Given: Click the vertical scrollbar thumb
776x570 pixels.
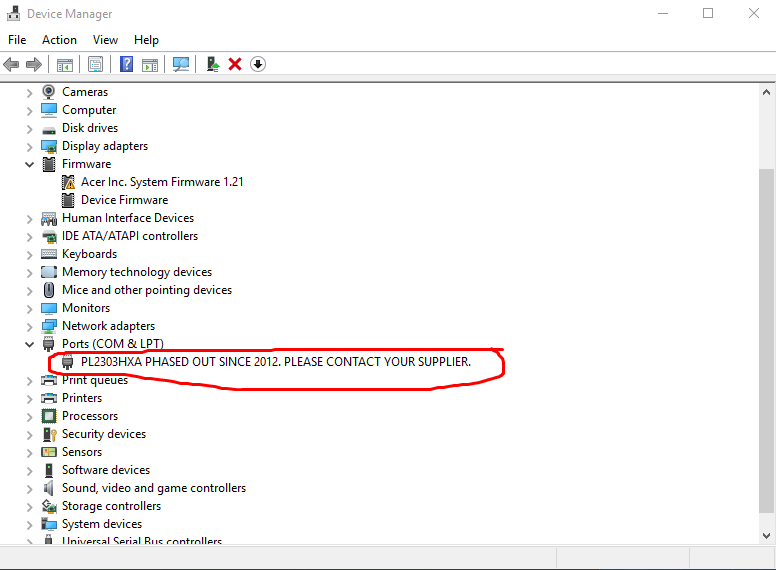Looking at the screenshot, I should tap(766, 341).
